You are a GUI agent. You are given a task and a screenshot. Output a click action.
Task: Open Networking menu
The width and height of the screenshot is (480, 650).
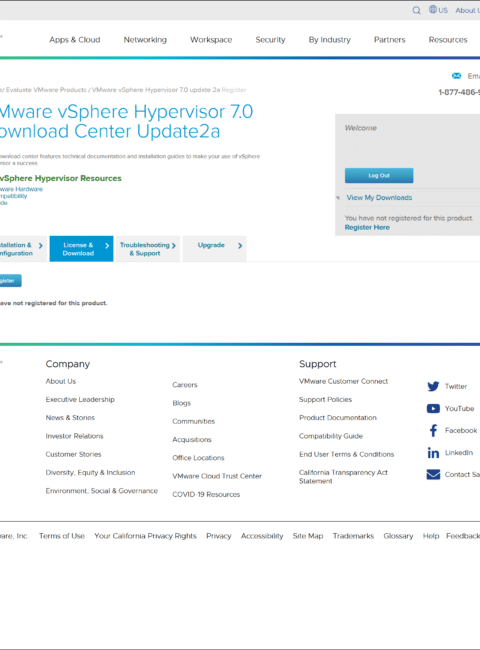[145, 40]
